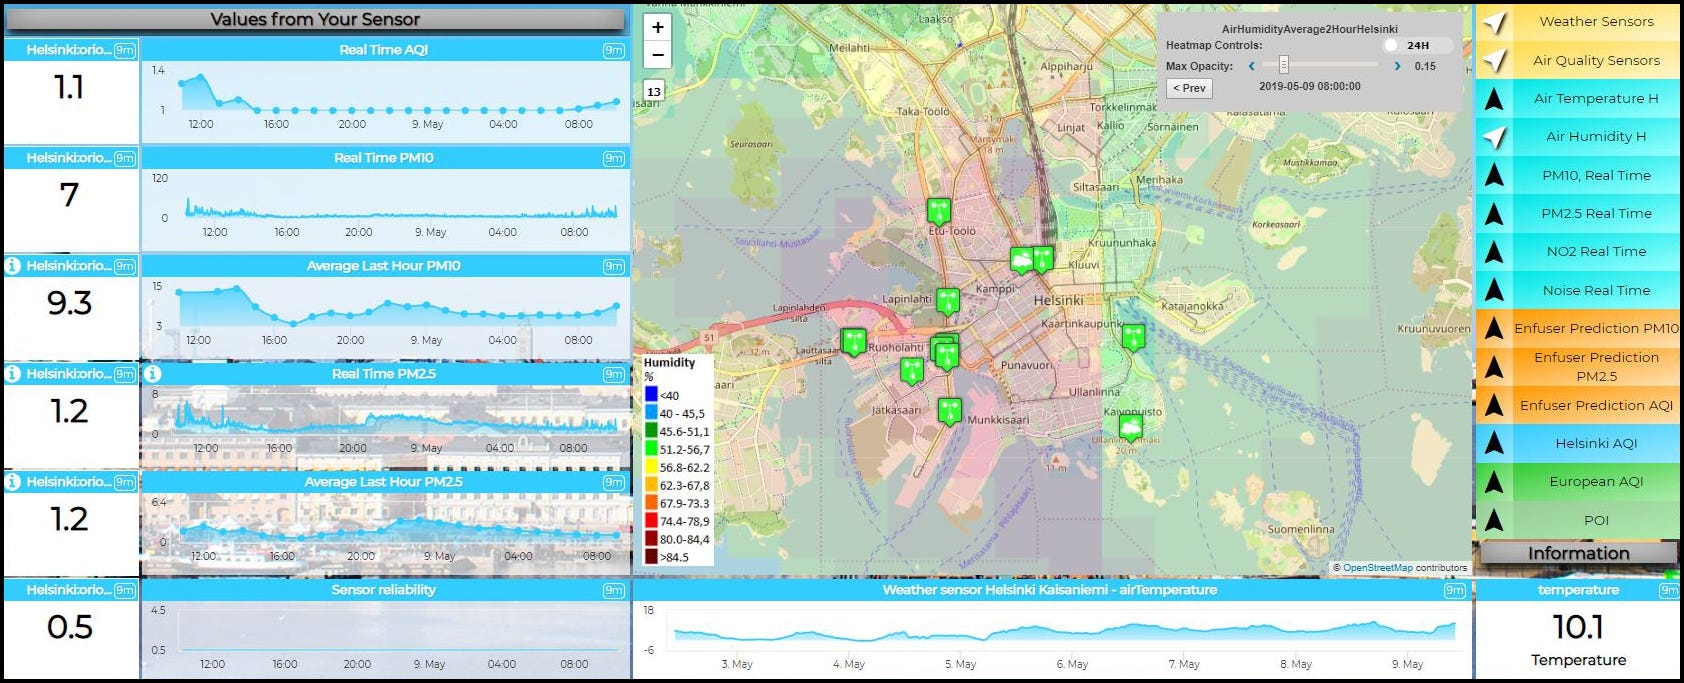Click the black arrow beside Air Temperature H
Image resolution: width=1684 pixels, height=683 pixels.
tap(1494, 98)
